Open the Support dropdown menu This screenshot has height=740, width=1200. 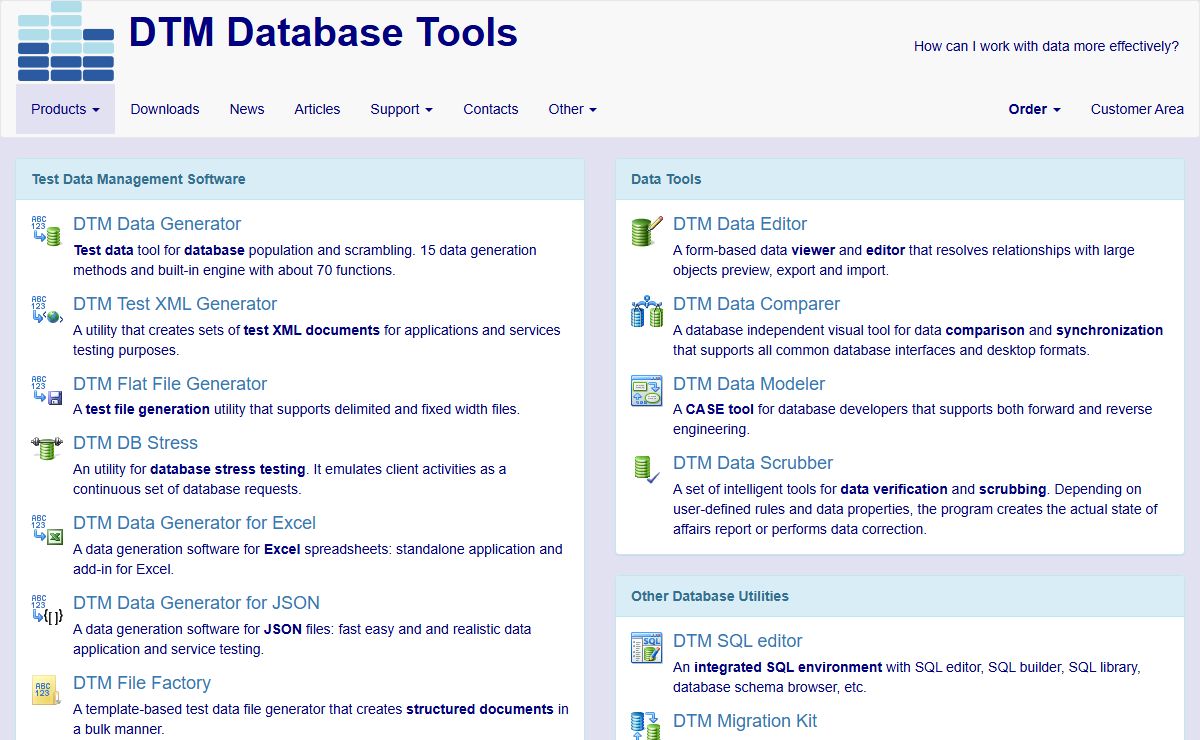pos(401,109)
